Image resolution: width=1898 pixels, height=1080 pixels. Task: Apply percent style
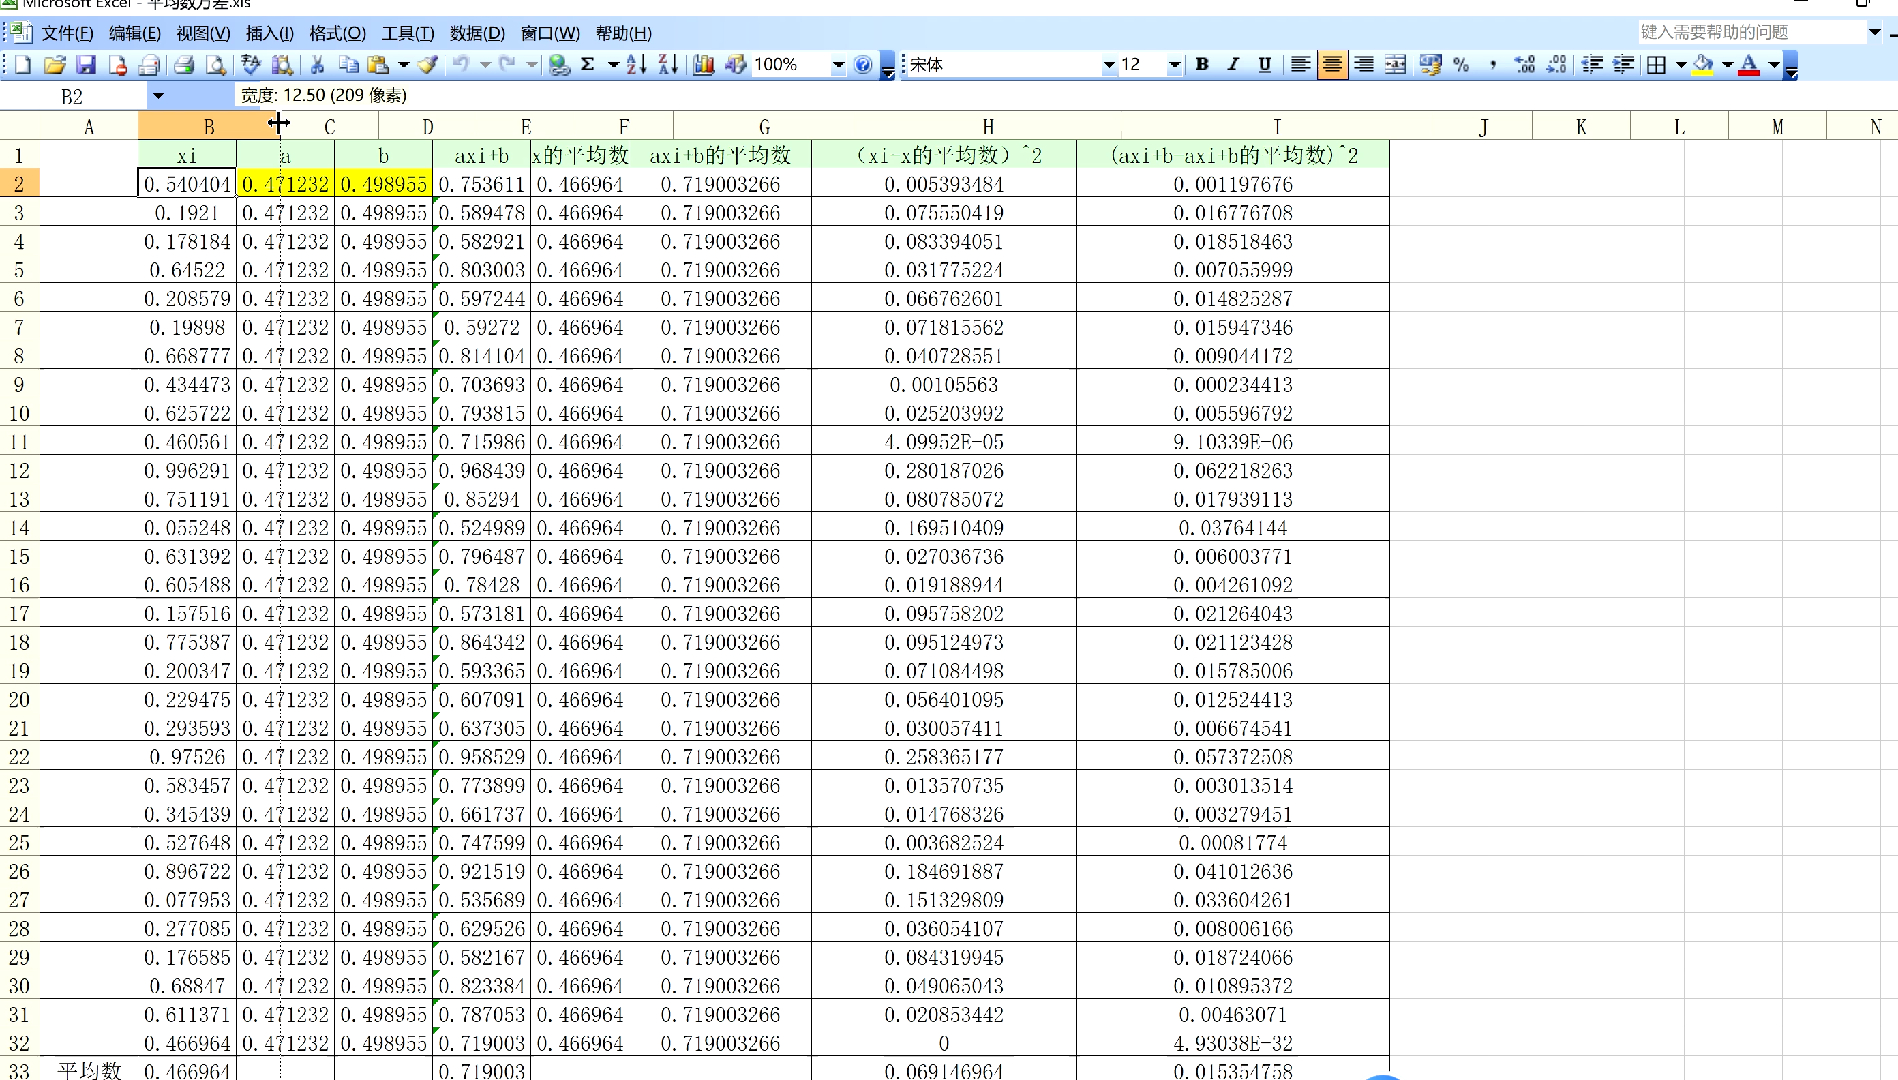coord(1461,65)
